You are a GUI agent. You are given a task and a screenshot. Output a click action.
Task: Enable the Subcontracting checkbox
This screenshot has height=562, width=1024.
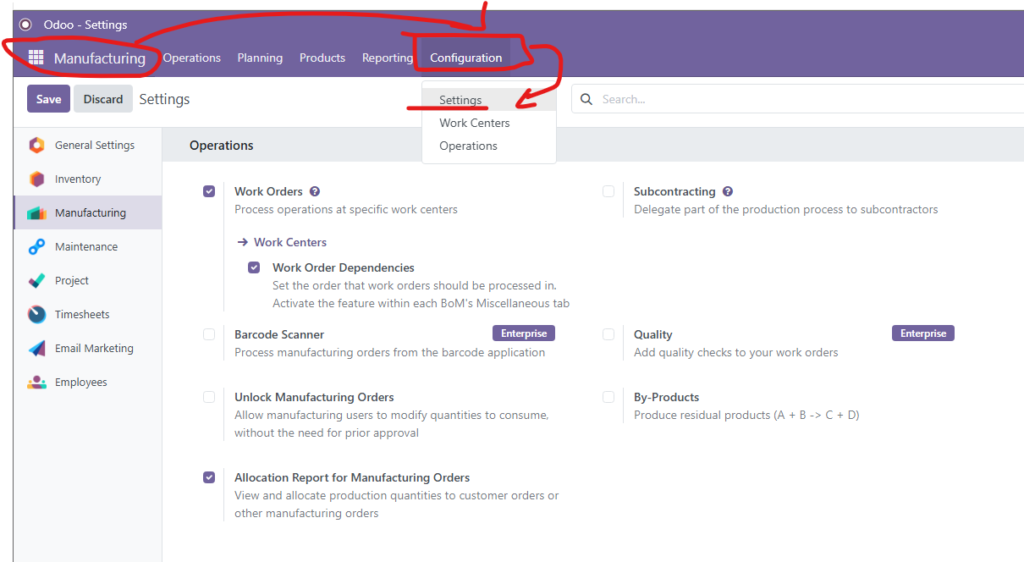608,192
